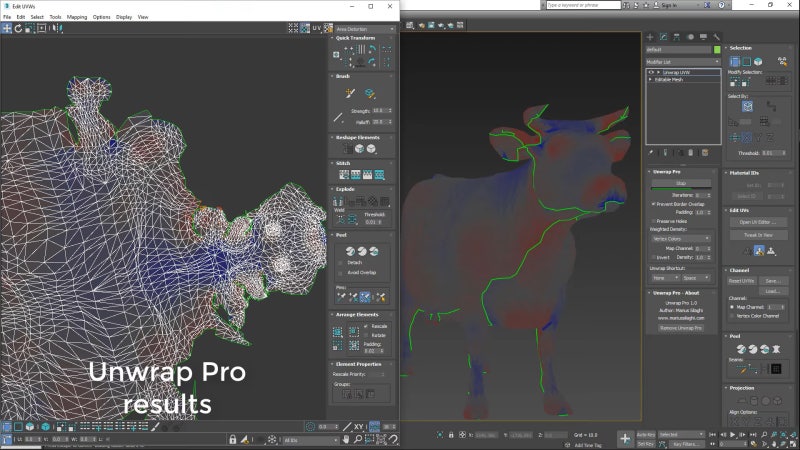
Task: Select the Freeform mode tool in UV editor
Action: 41,29
